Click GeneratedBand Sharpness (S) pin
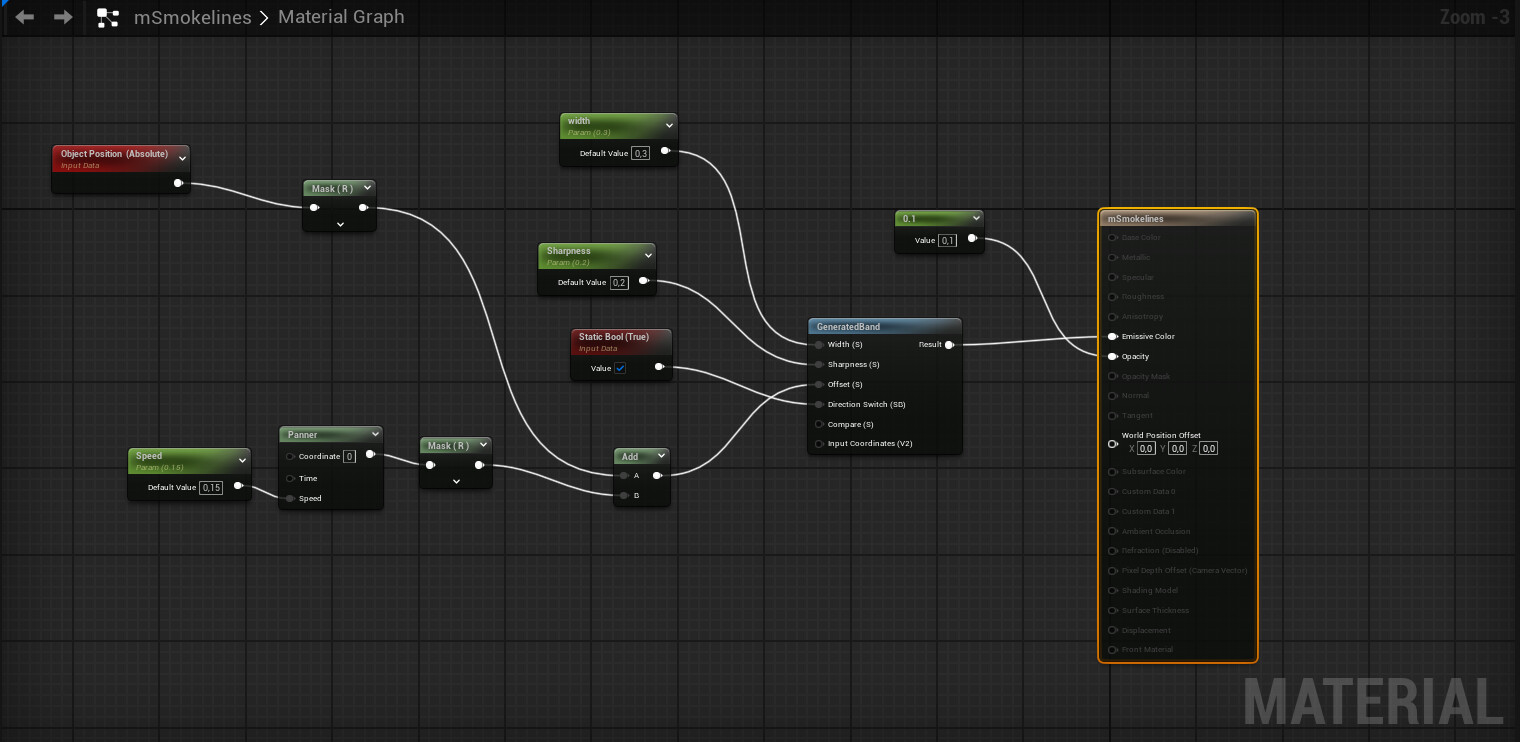 (x=820, y=365)
